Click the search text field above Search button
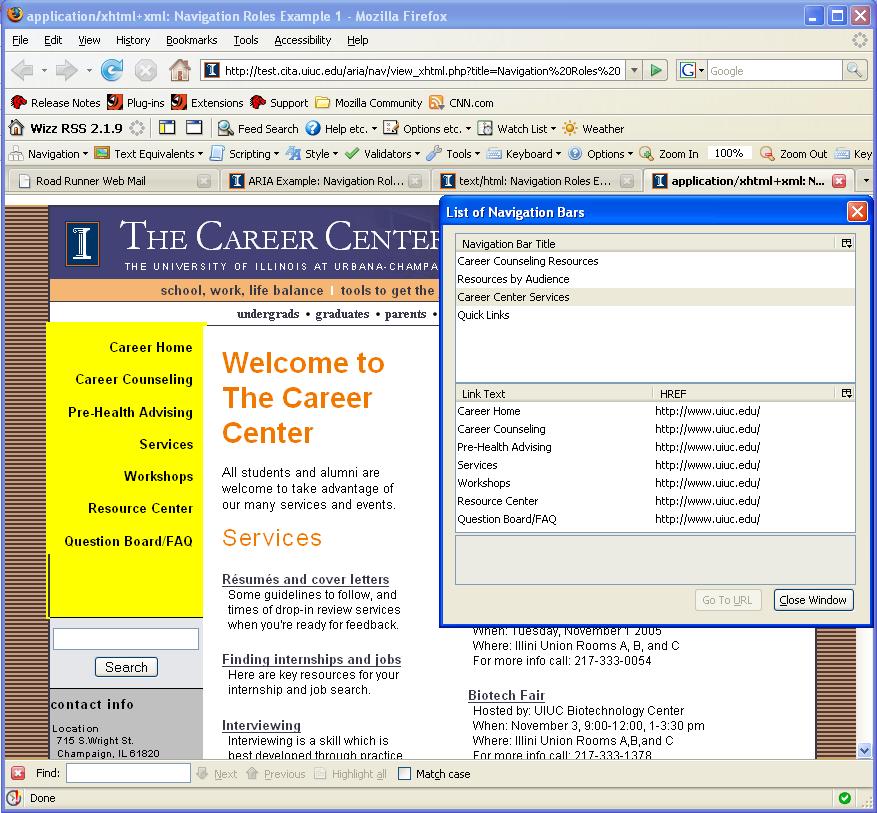Image resolution: width=877 pixels, height=813 pixels. tap(126, 639)
